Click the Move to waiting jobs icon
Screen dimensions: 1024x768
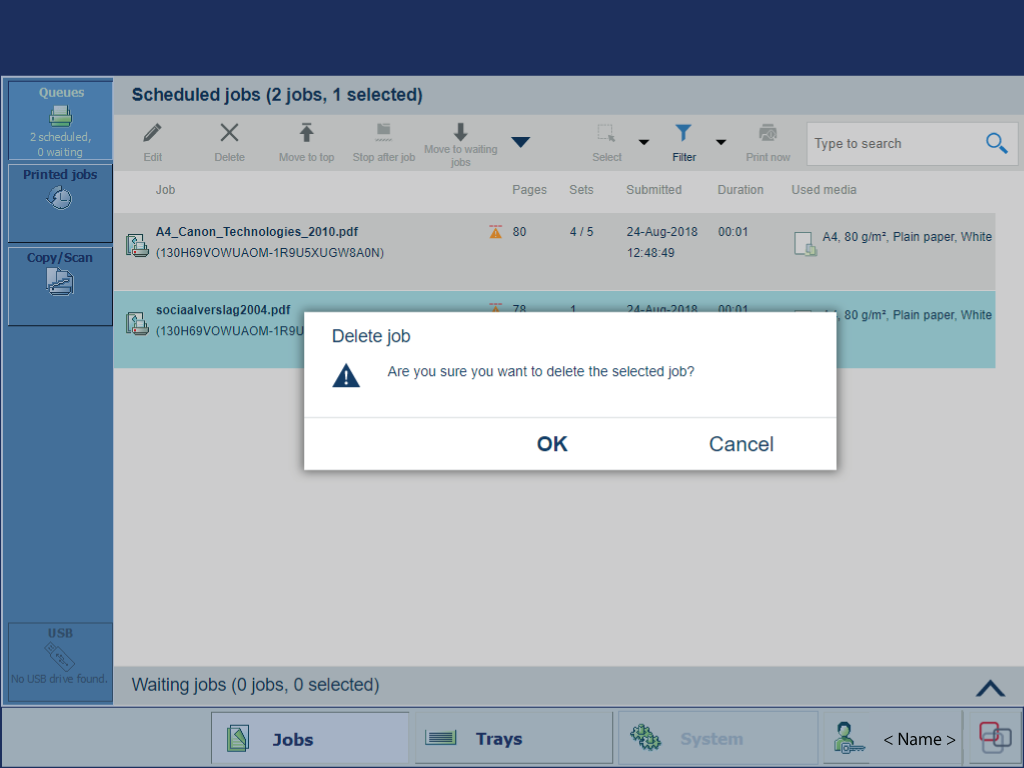coord(460,133)
